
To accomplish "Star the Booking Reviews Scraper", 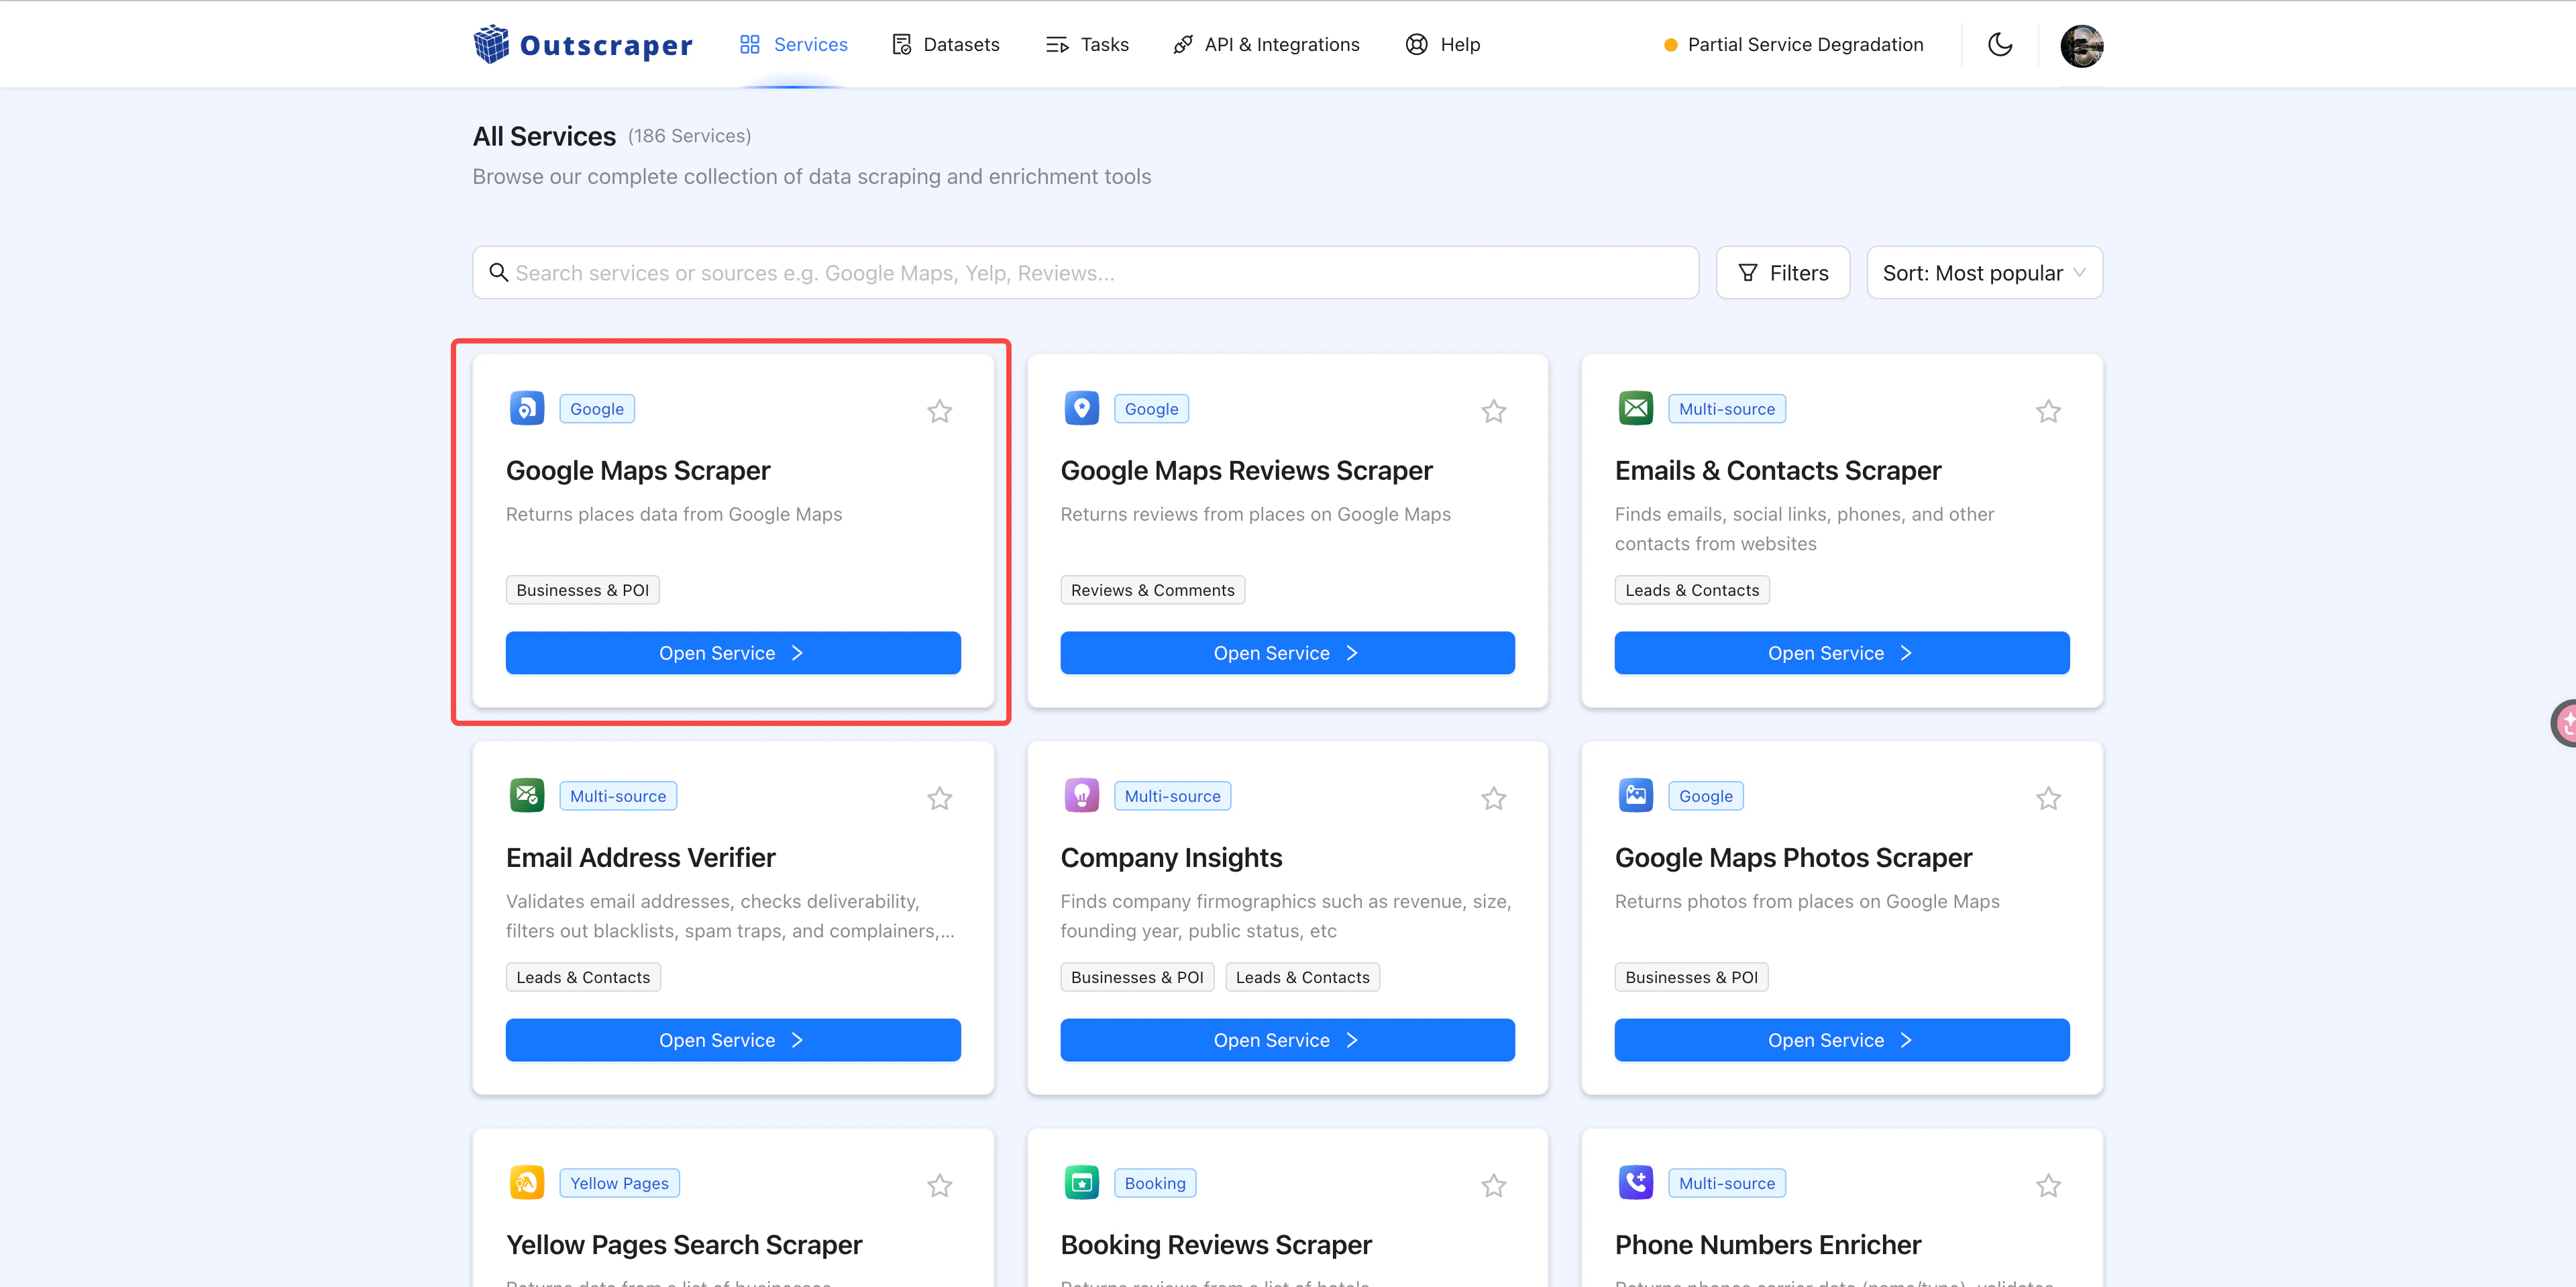I will pyautogui.click(x=1494, y=1185).
